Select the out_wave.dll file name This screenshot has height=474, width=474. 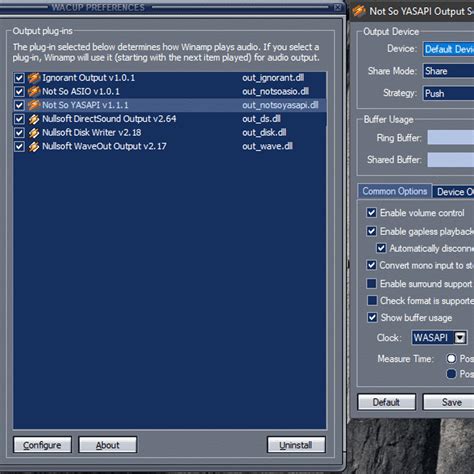click(267, 146)
